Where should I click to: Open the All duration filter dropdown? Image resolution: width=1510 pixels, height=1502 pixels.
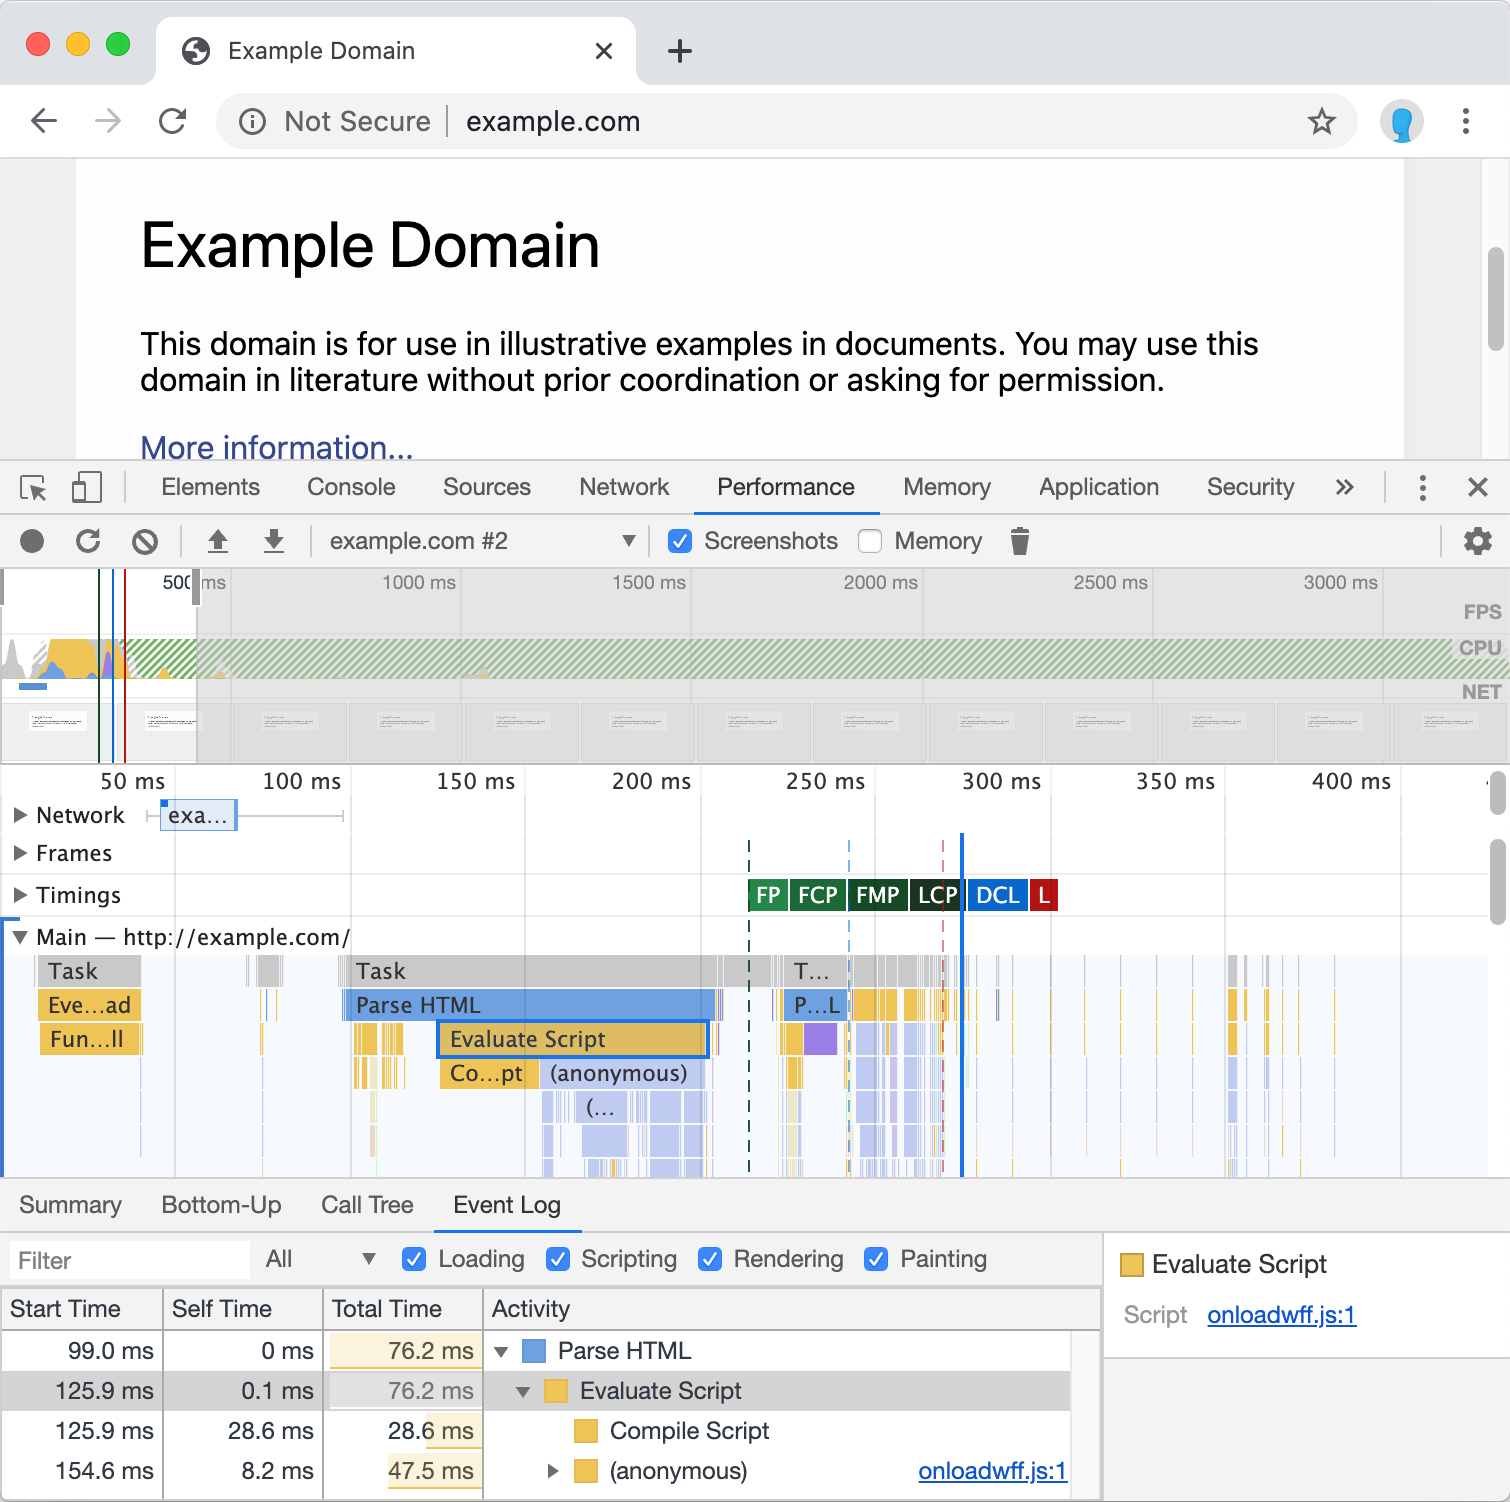click(320, 1259)
